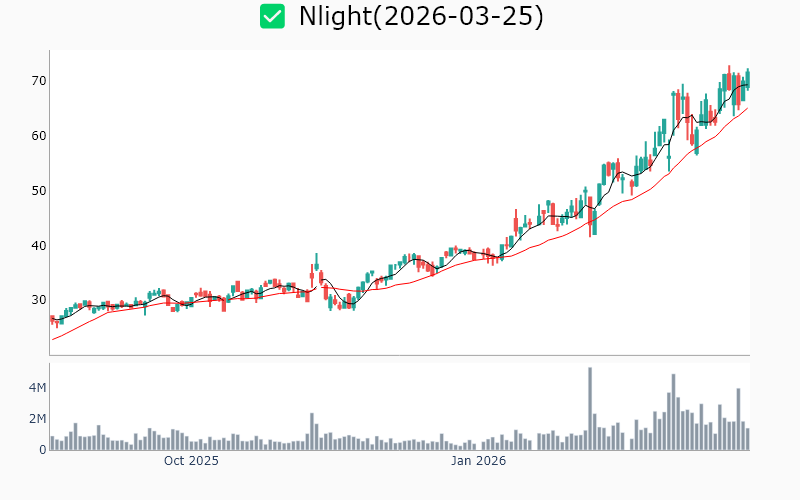Click the 4M volume axis label
Image resolution: width=800 pixels, height=500 pixels.
click(36, 388)
